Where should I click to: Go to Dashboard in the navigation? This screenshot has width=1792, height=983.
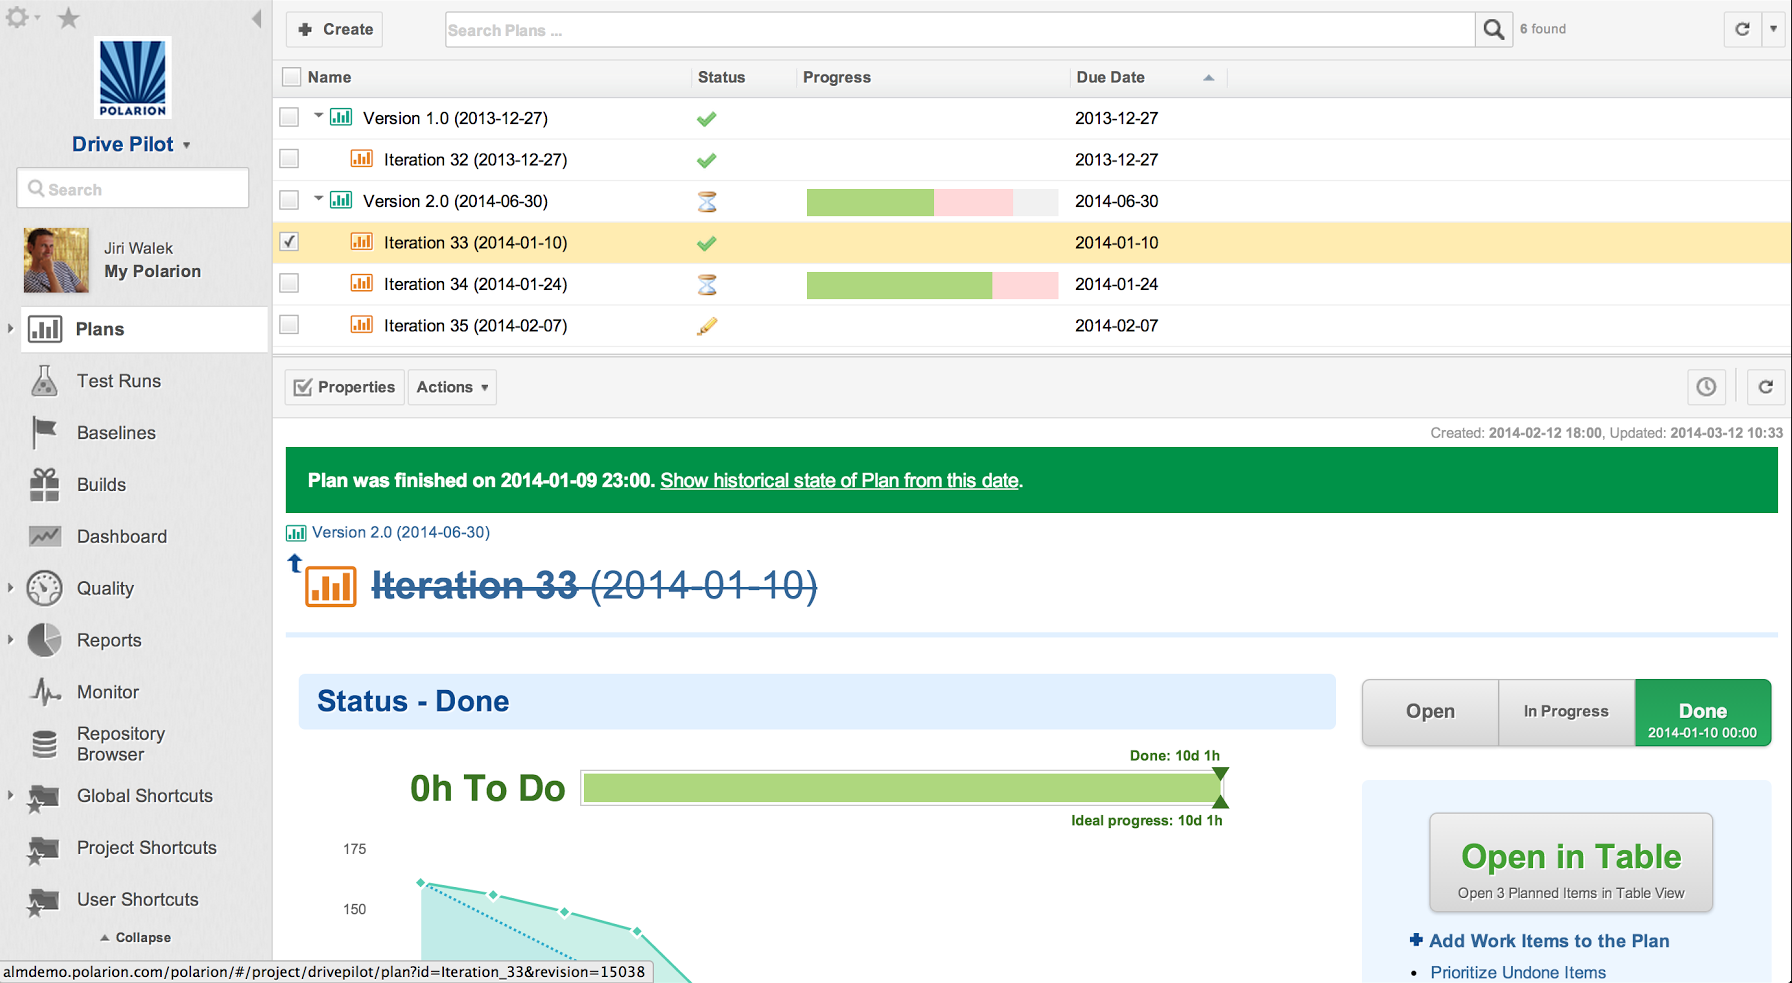click(121, 537)
